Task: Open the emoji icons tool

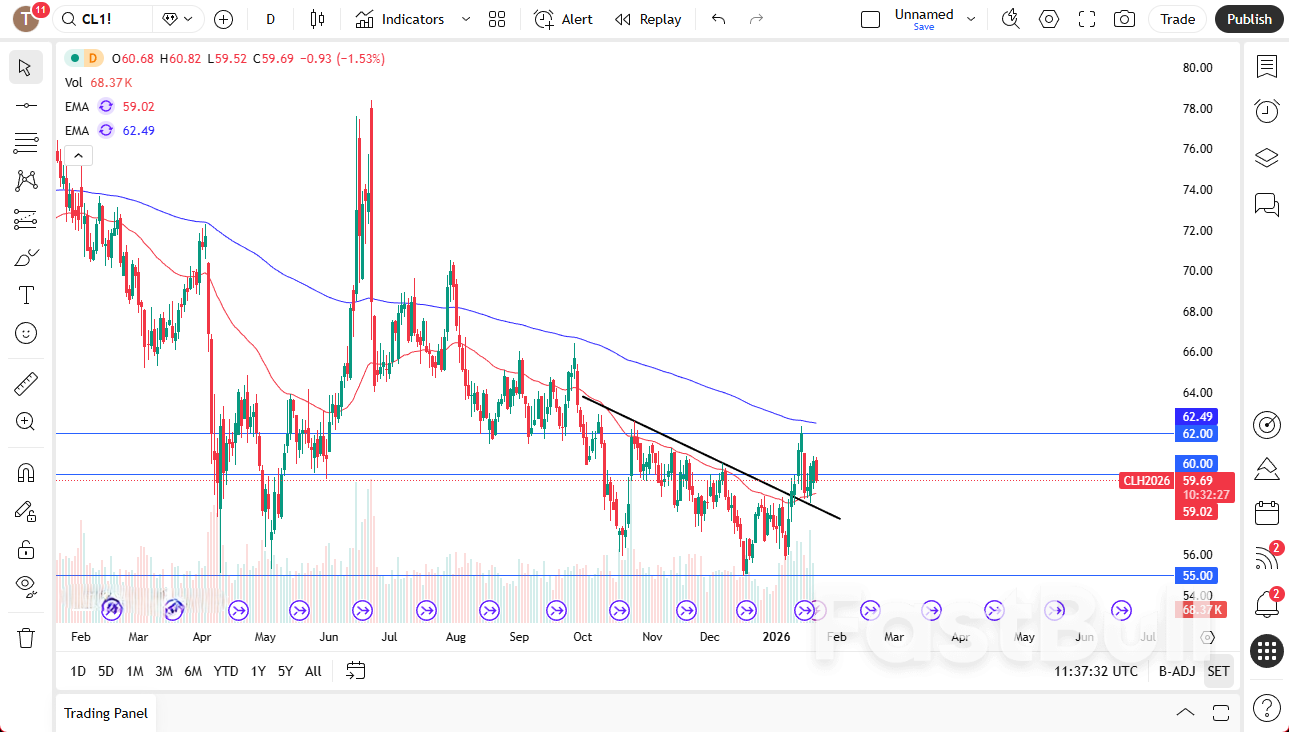Action: (x=26, y=332)
